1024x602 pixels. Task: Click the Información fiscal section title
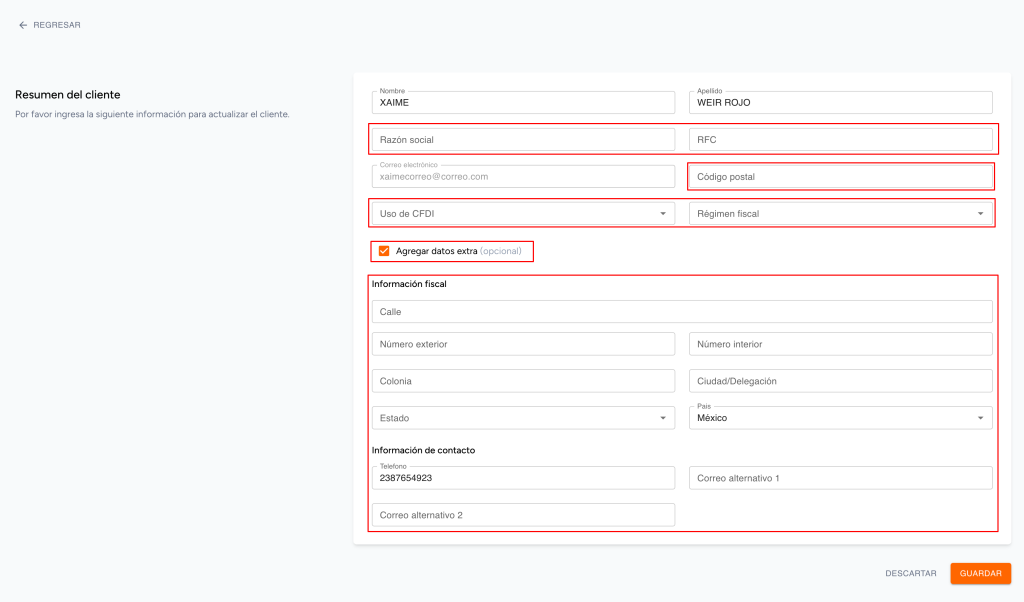click(409, 284)
